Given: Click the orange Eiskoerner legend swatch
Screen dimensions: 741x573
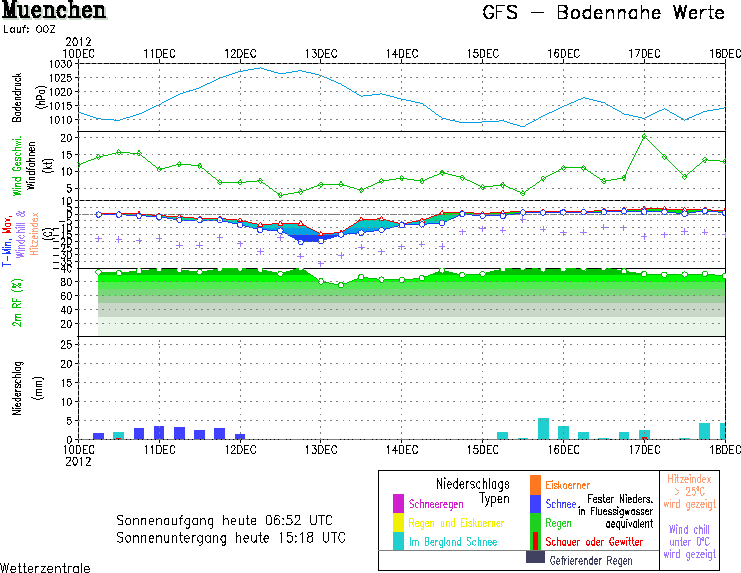Looking at the screenshot, I should (535, 485).
